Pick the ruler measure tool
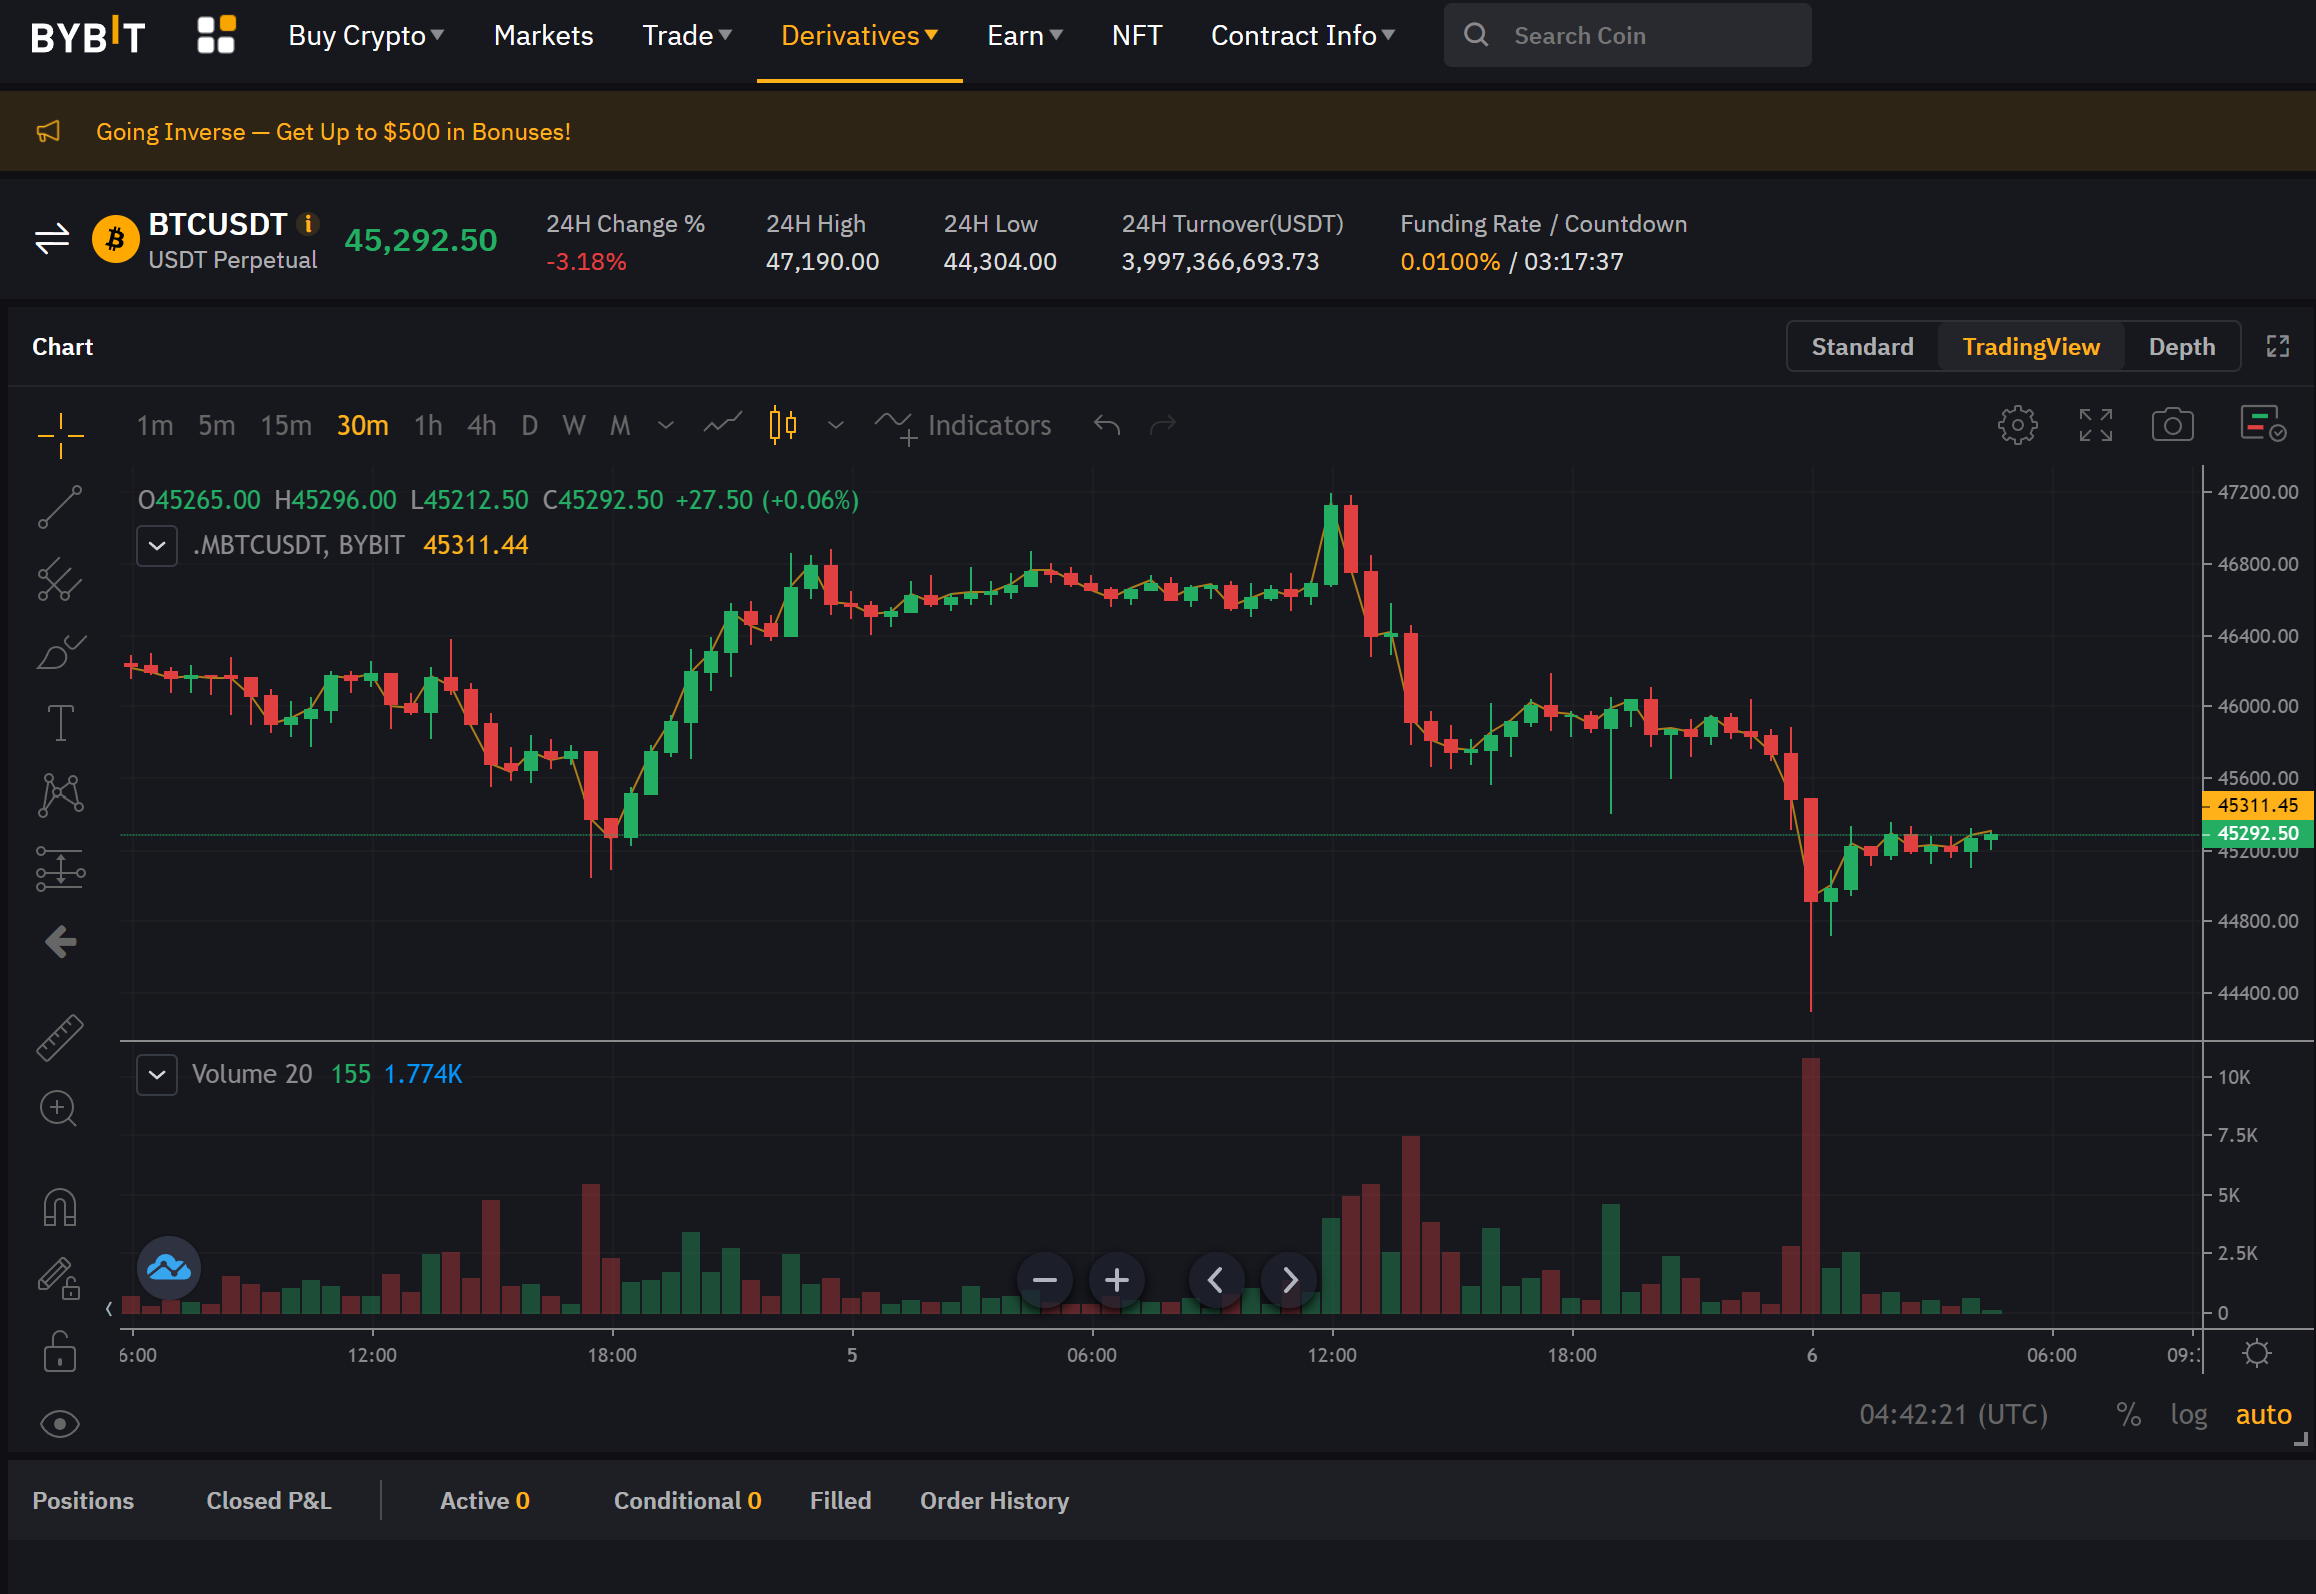The image size is (2316, 1594). point(60,1037)
